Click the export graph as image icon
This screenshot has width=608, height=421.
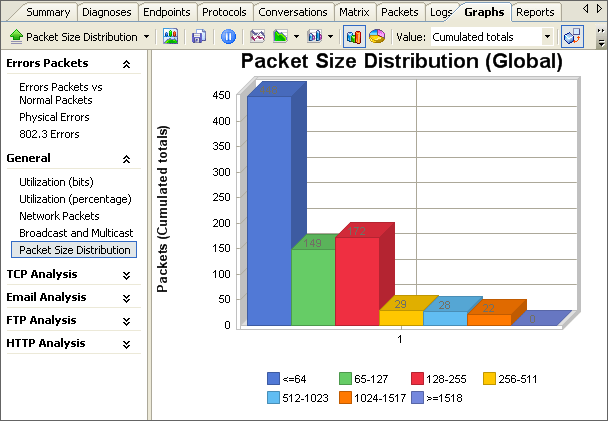click(x=171, y=37)
